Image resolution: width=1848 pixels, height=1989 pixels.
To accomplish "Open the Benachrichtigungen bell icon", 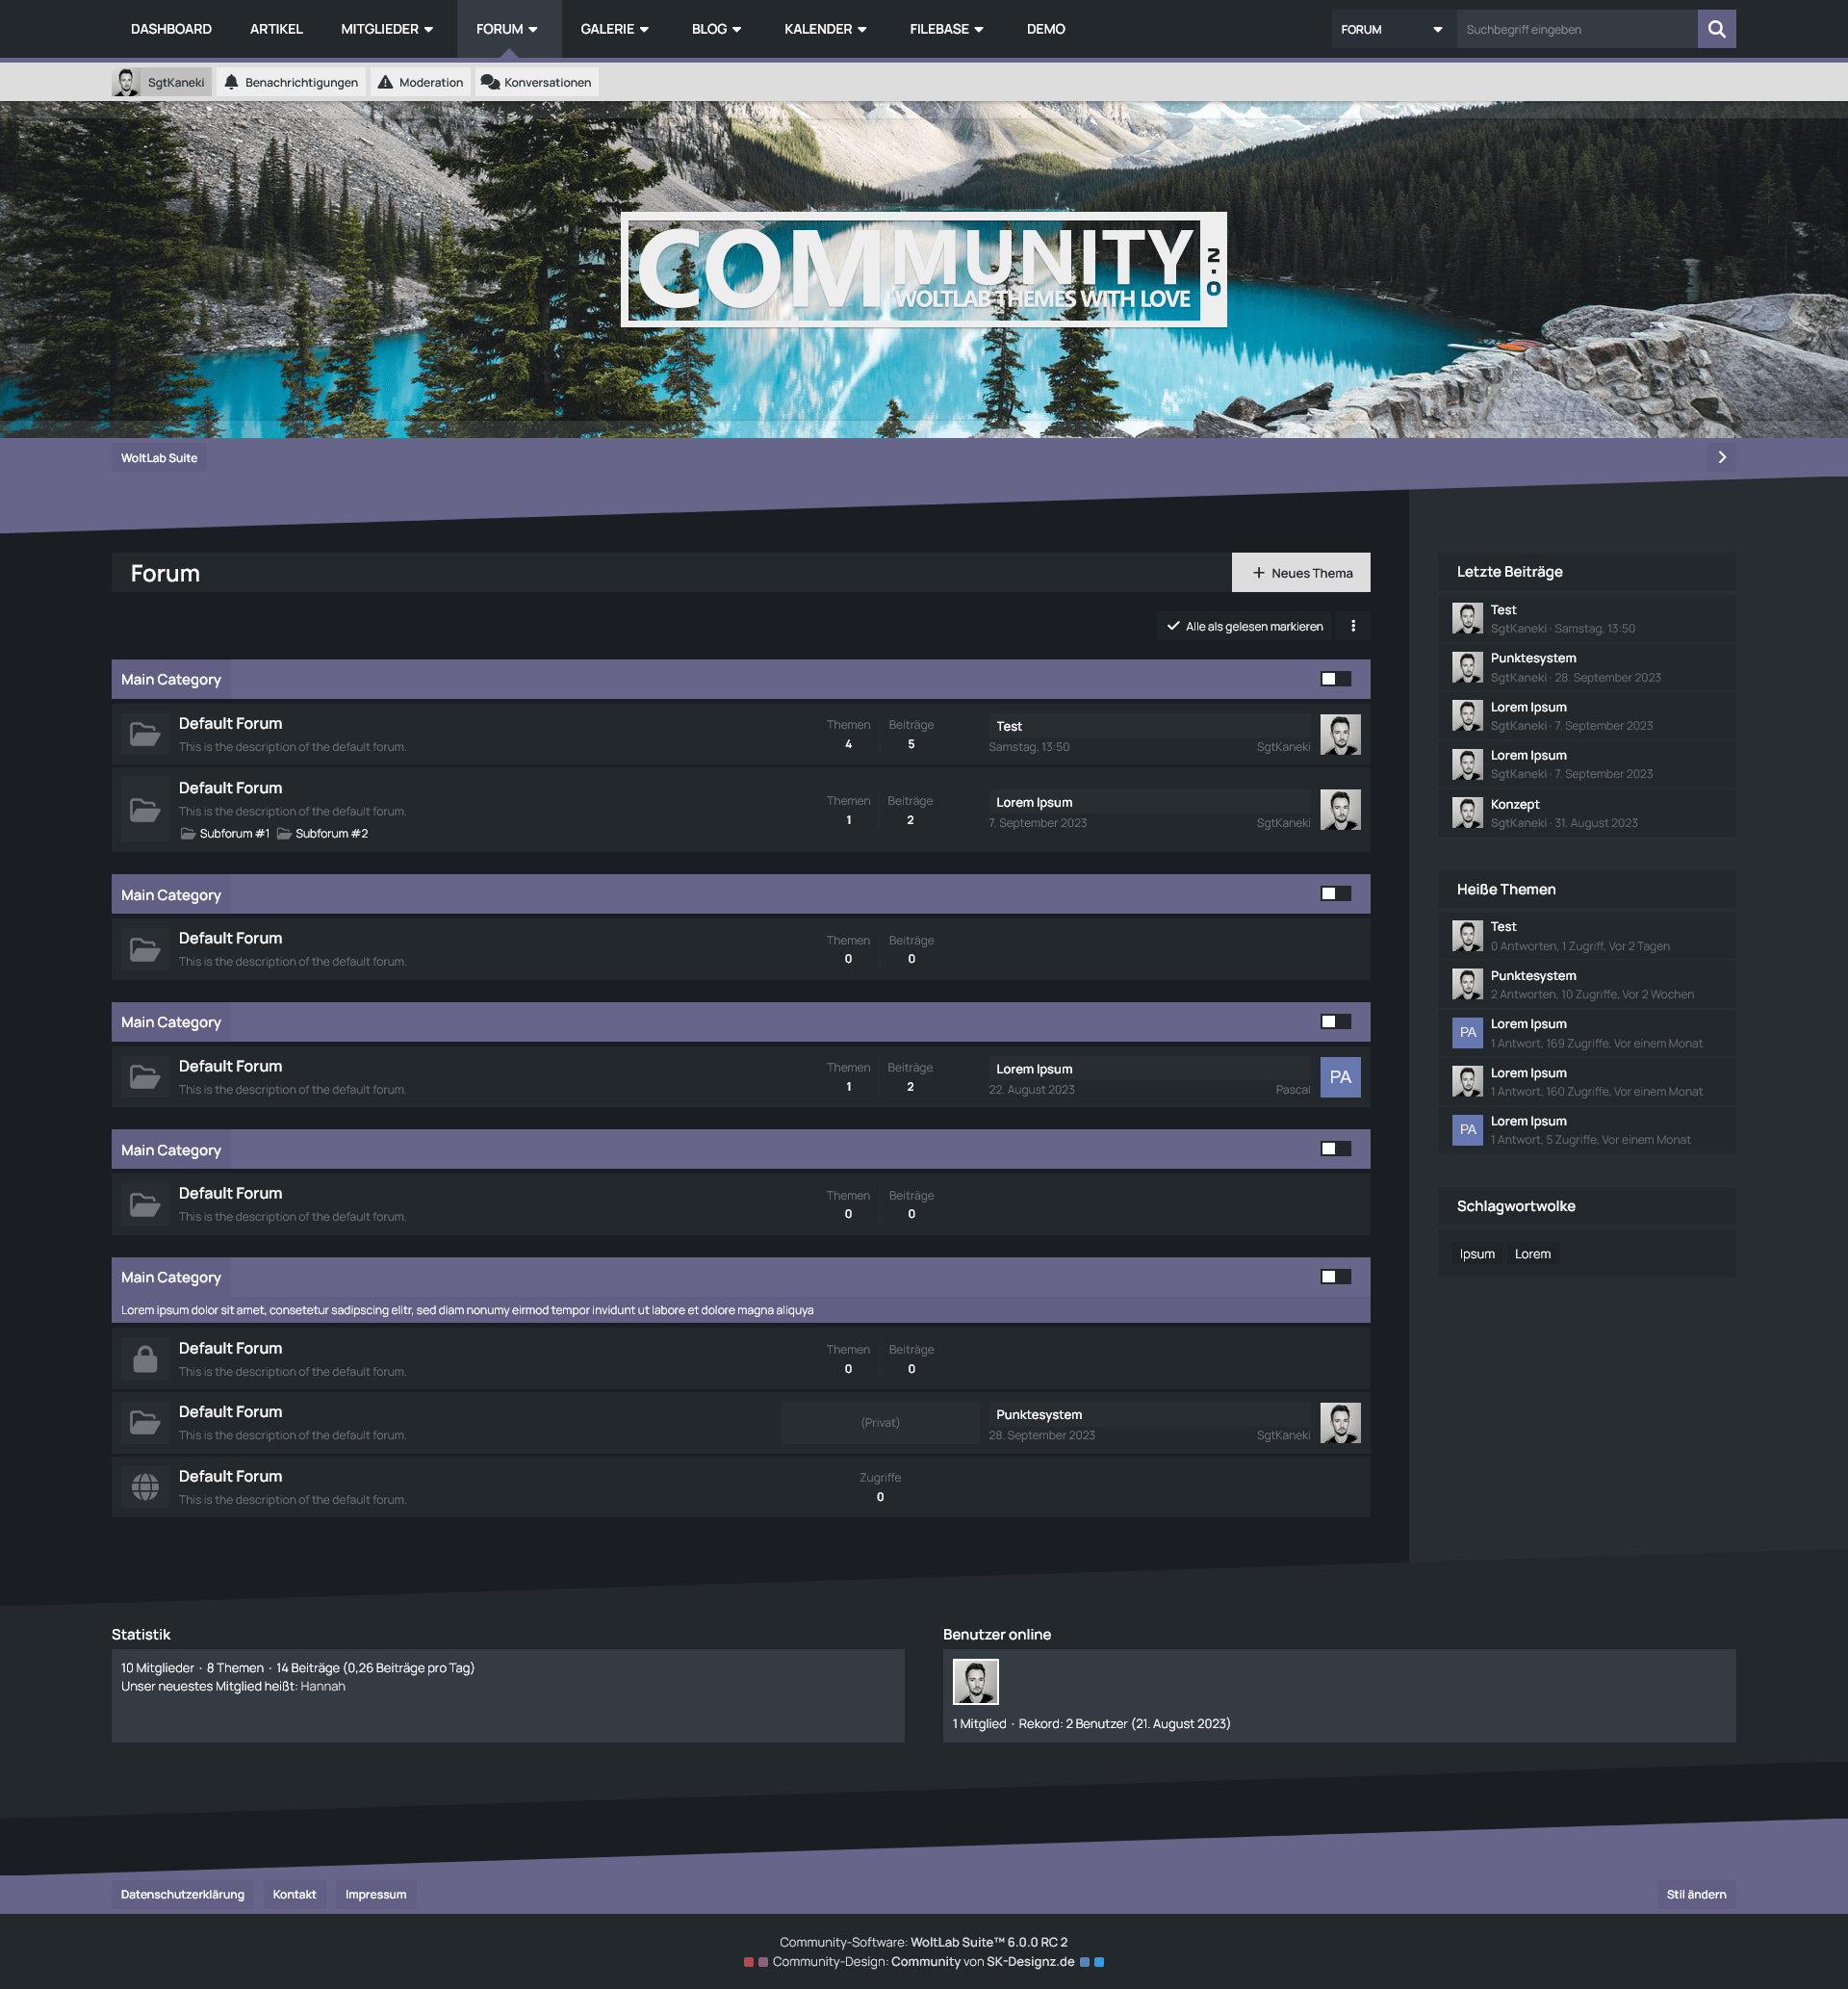I will [232, 82].
